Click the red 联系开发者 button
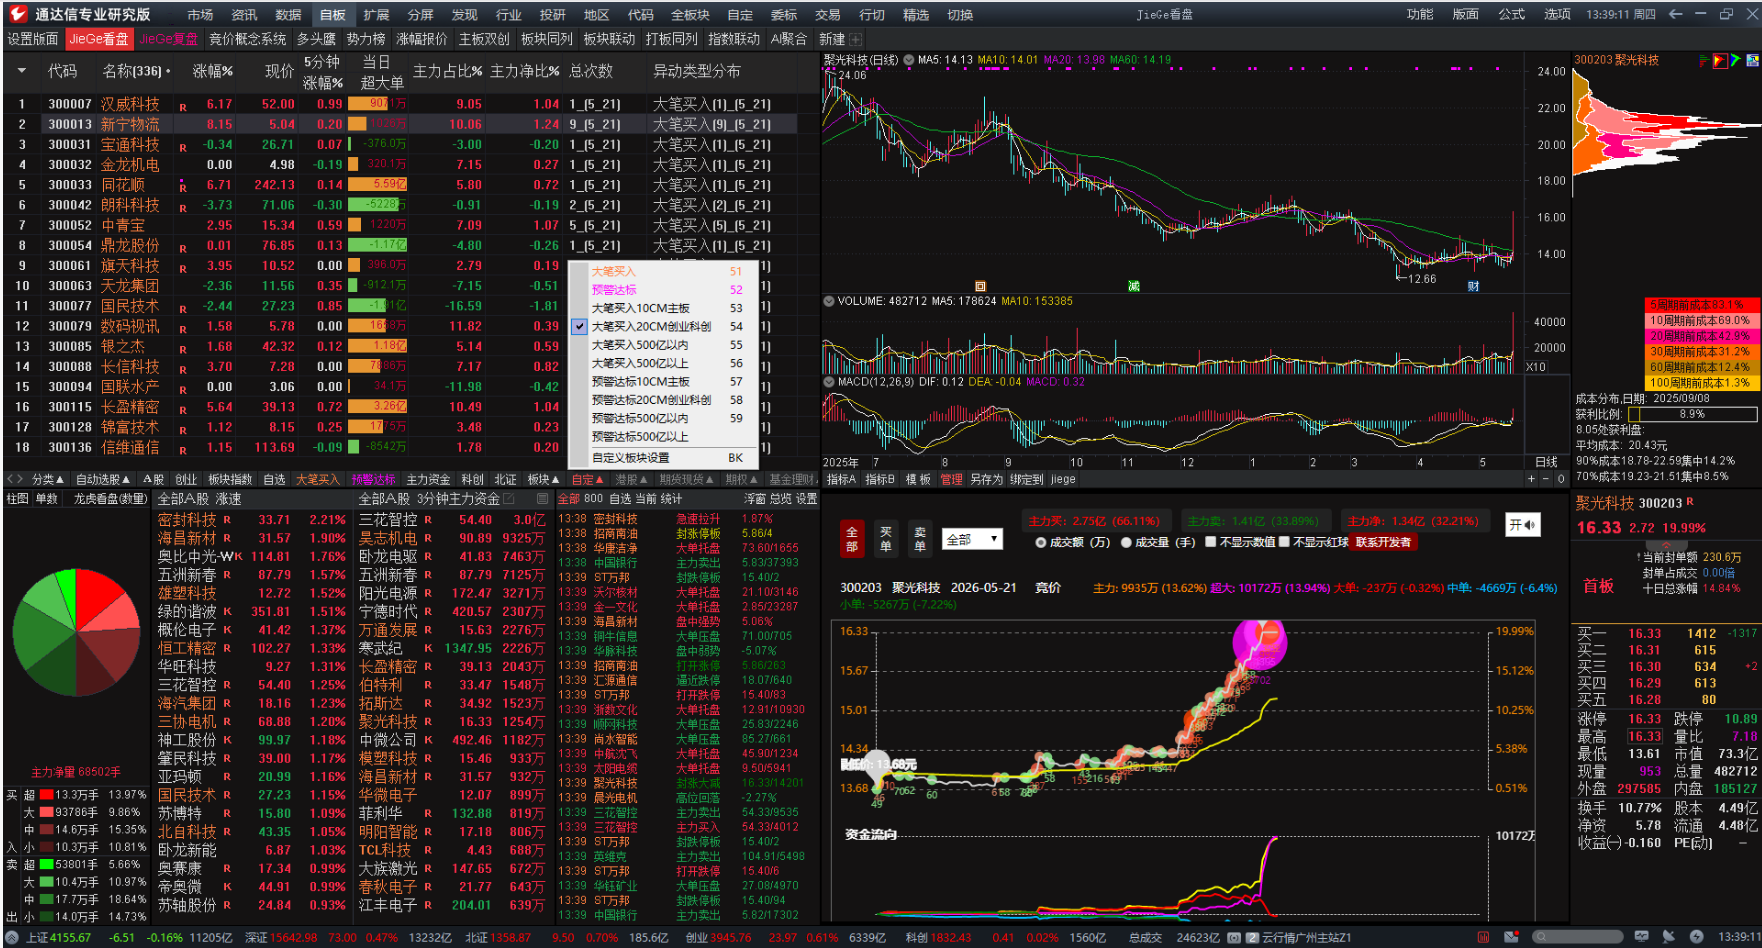This screenshot has width=1762, height=948. click(1383, 542)
